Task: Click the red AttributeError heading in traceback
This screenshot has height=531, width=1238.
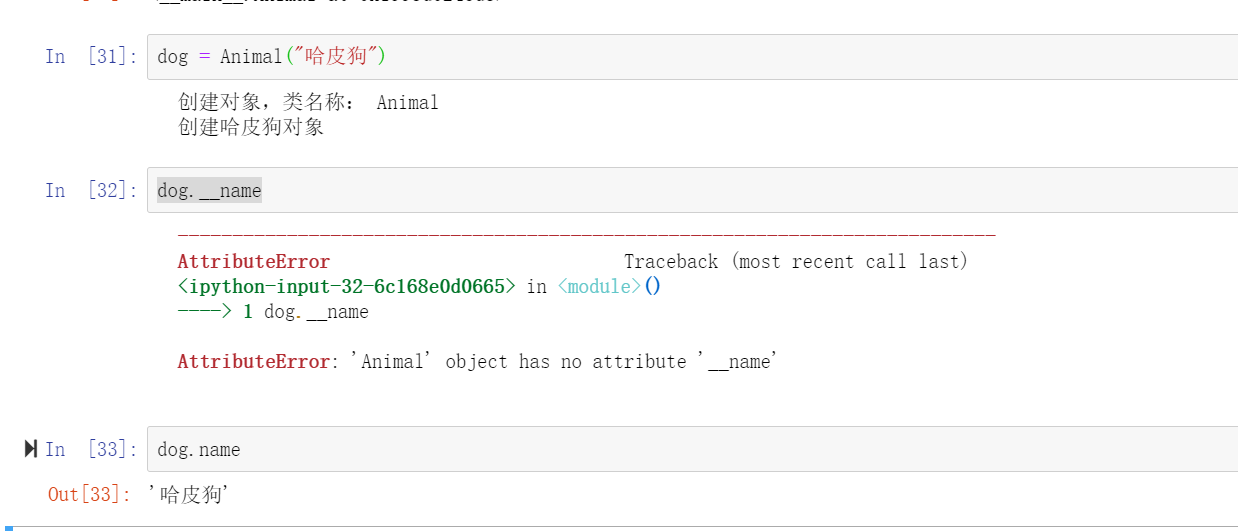Action: (x=254, y=262)
